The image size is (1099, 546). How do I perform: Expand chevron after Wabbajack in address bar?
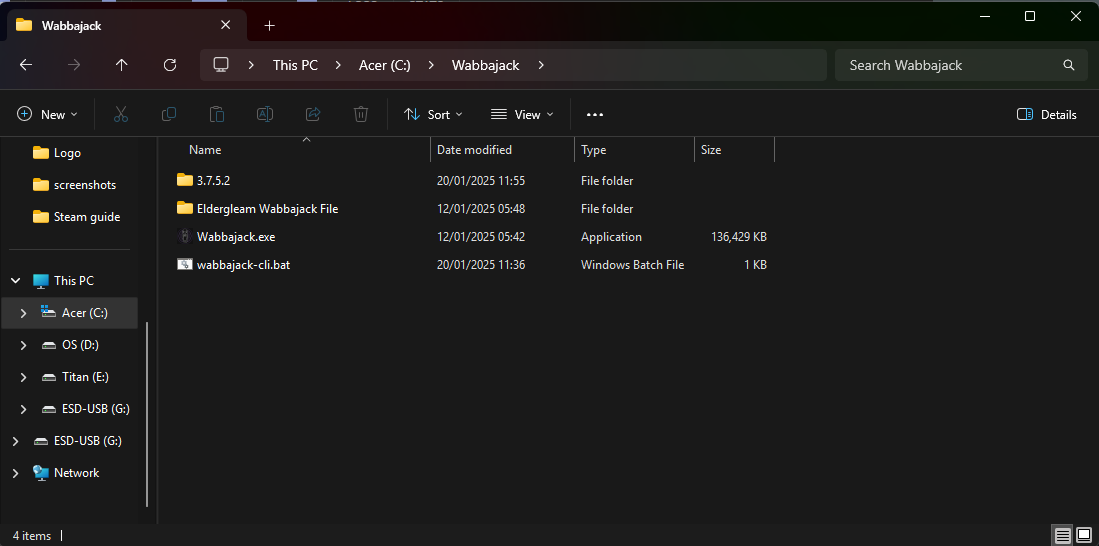pos(540,65)
